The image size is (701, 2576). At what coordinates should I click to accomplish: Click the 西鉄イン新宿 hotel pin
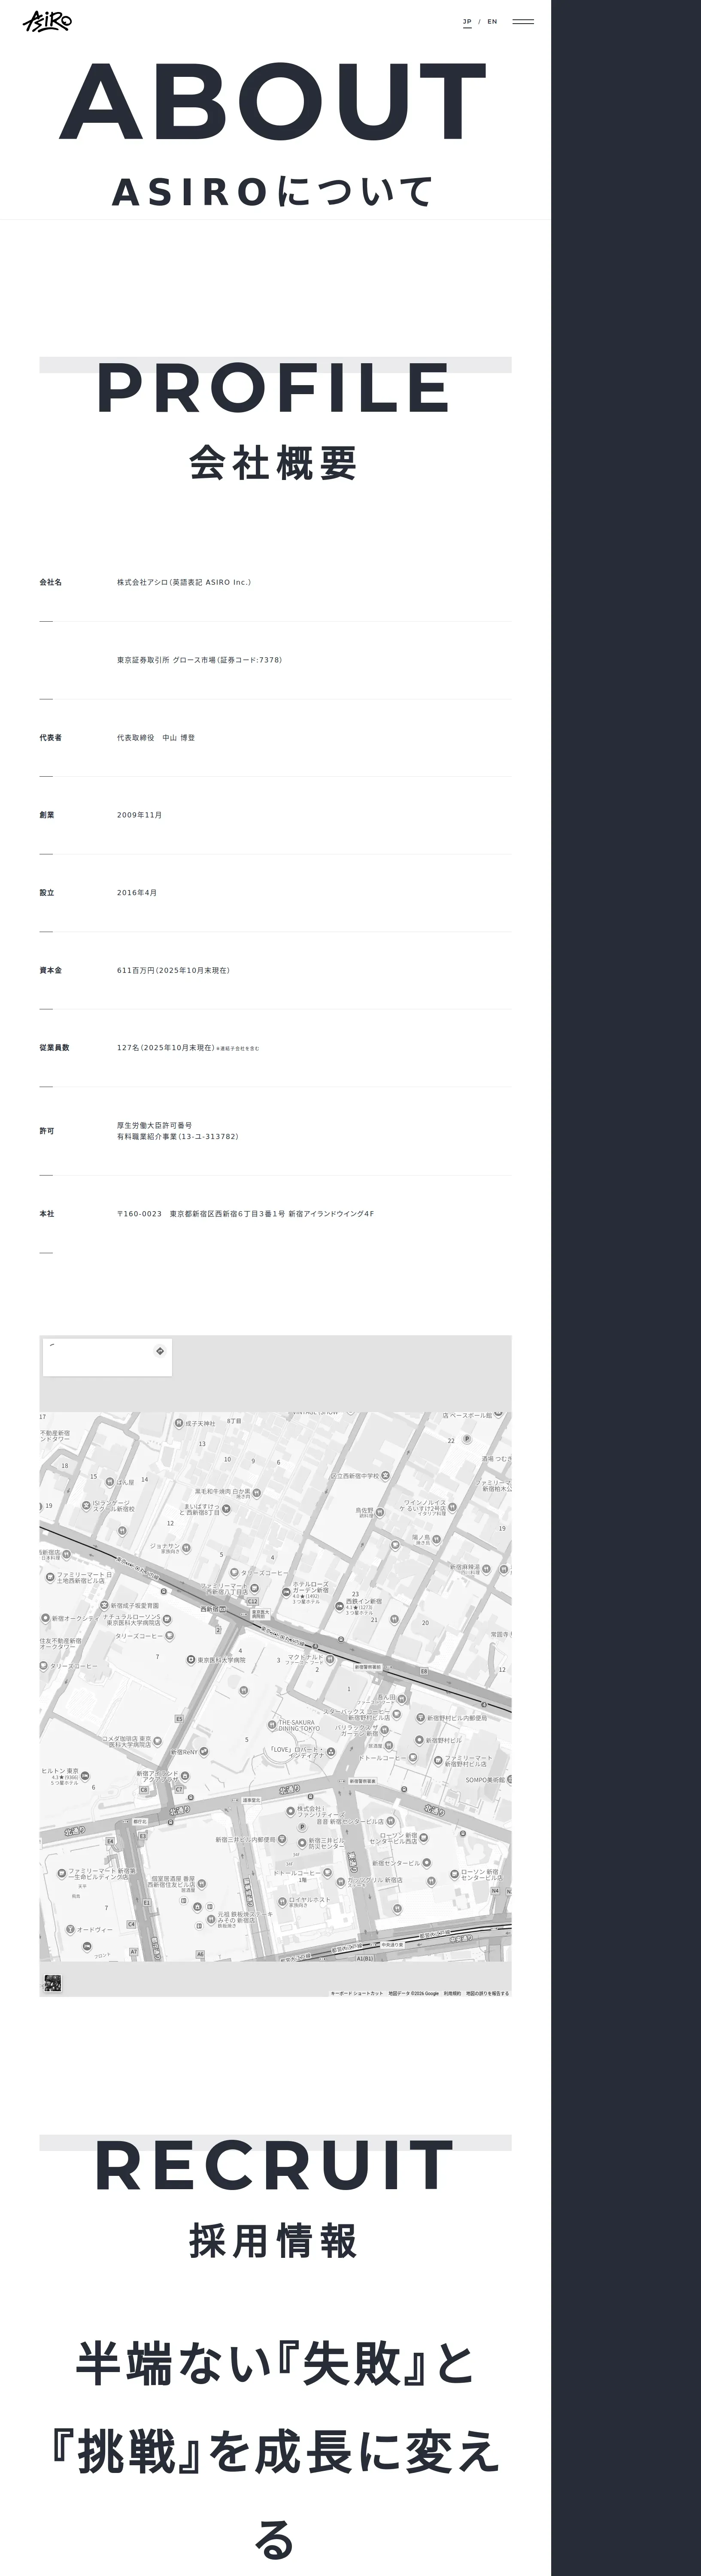[x=340, y=1606]
